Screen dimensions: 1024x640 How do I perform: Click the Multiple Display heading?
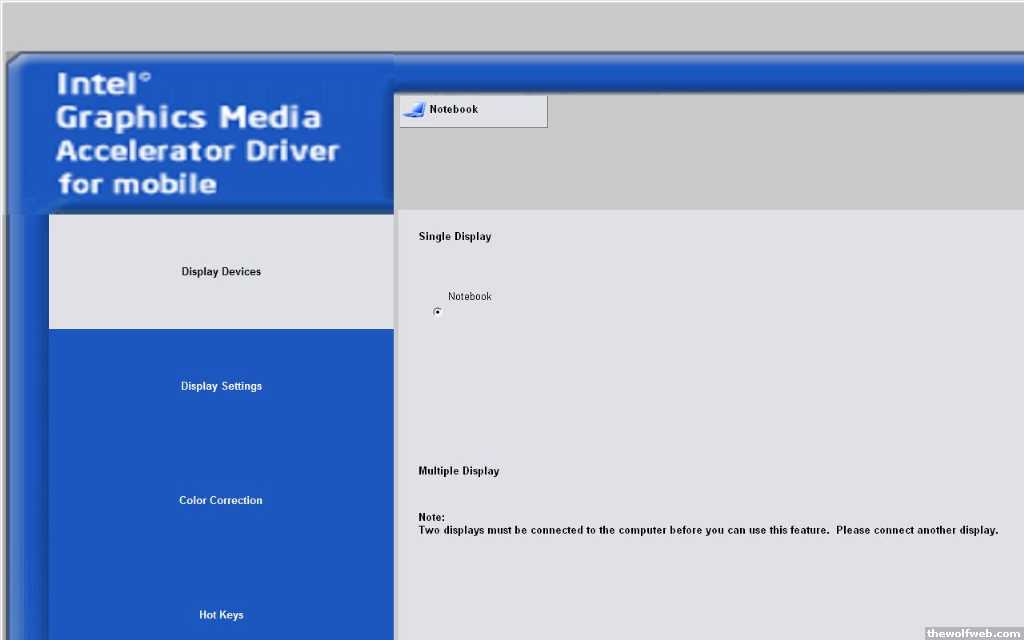click(459, 471)
